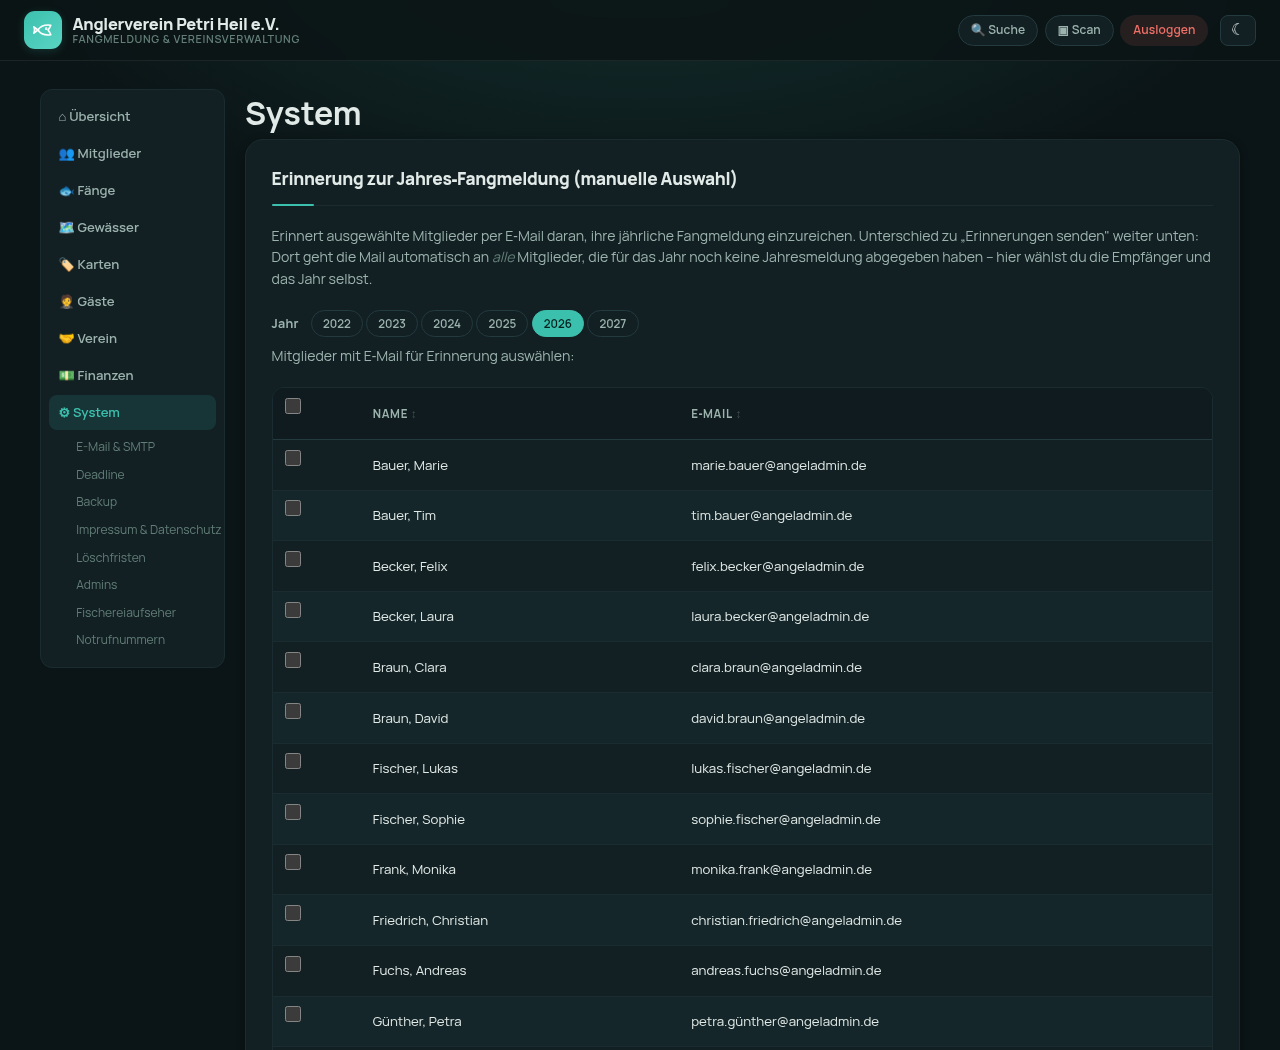
Task: Open the Suche search button
Action: click(x=998, y=30)
